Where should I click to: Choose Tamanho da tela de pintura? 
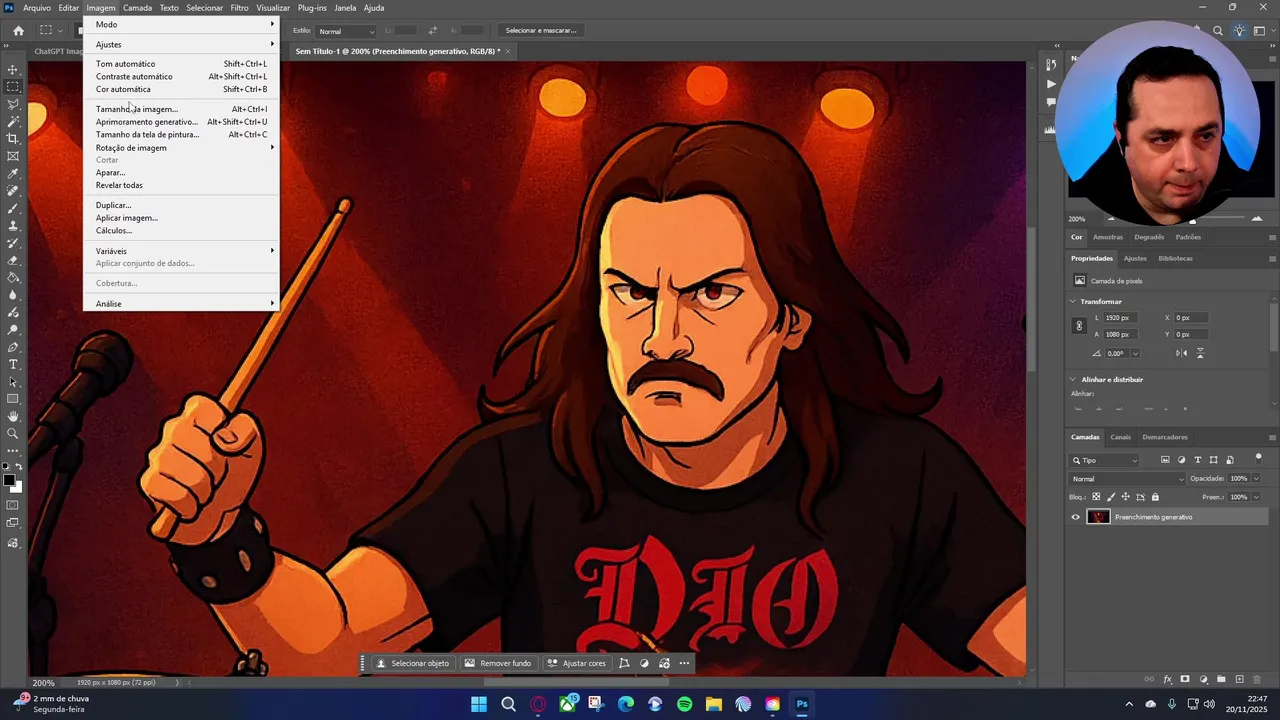[x=181, y=134]
